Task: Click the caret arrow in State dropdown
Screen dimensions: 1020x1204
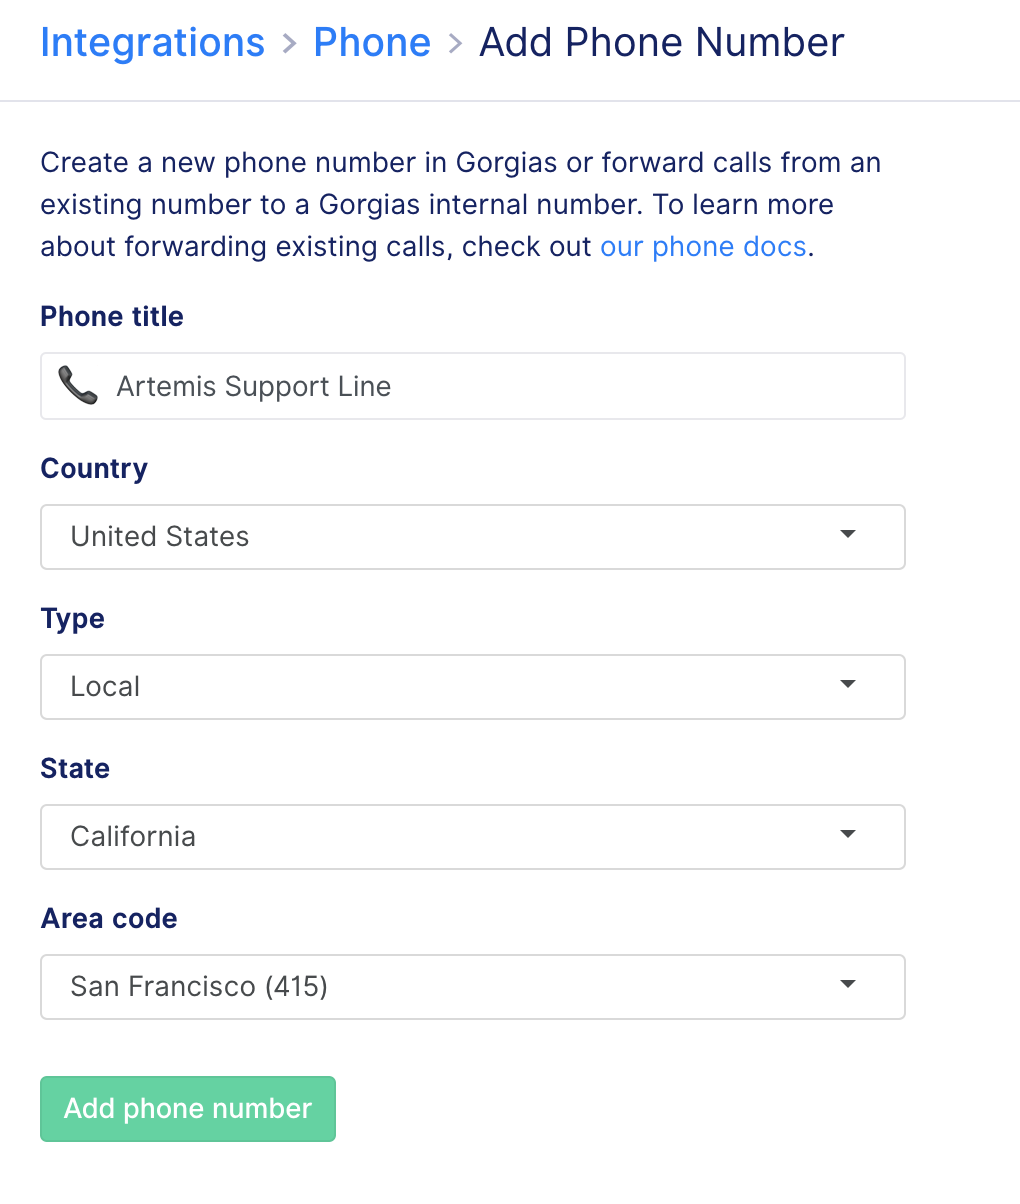Action: click(x=848, y=835)
